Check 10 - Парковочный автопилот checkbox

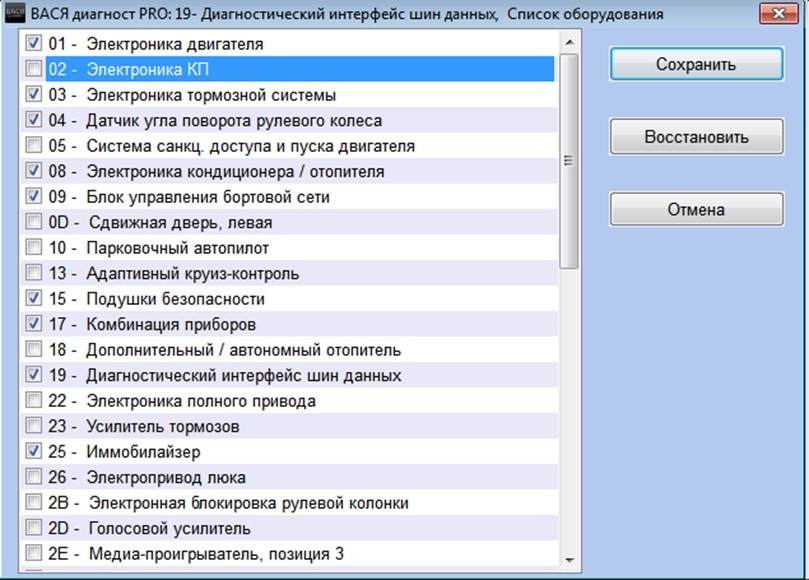click(34, 247)
